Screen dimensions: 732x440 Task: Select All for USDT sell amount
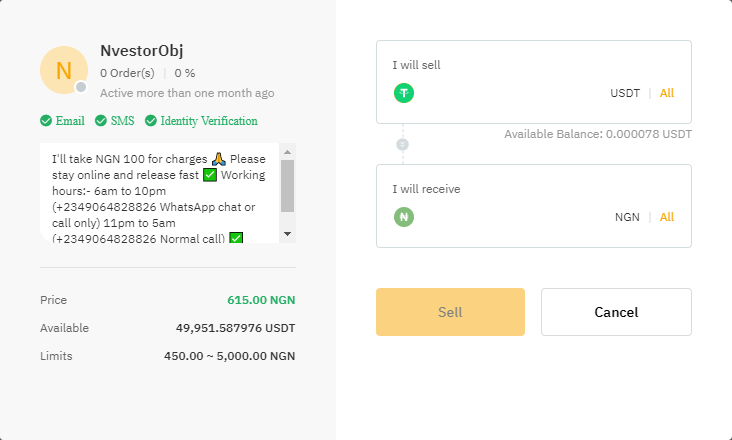coord(667,93)
